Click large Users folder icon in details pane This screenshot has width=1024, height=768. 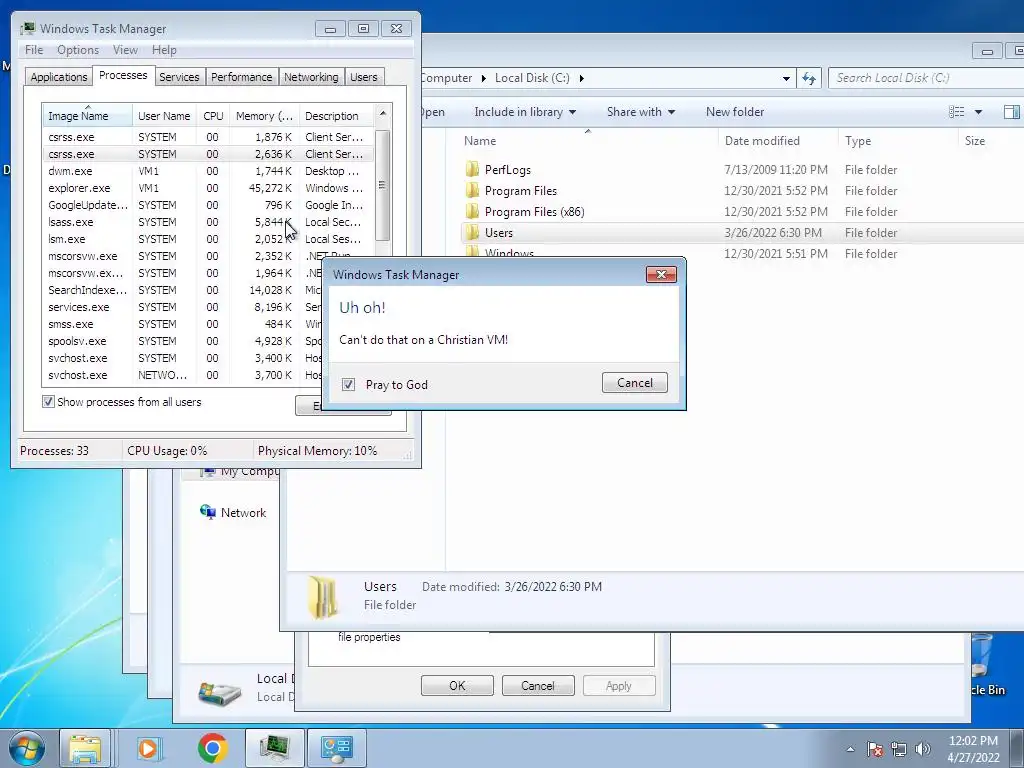click(323, 597)
